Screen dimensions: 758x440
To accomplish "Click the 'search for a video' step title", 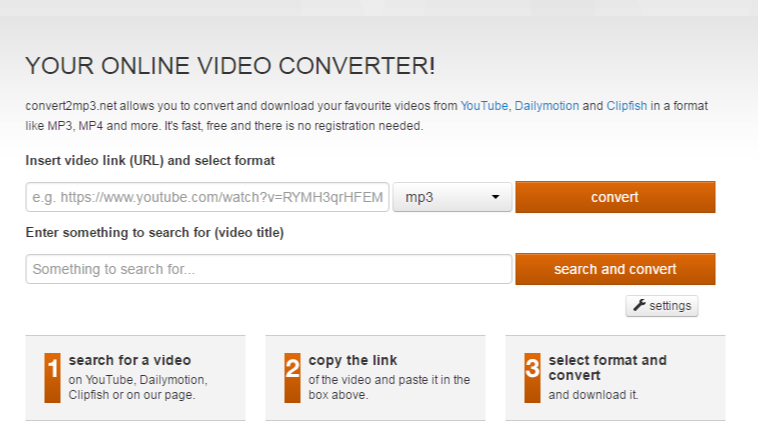I will (130, 360).
